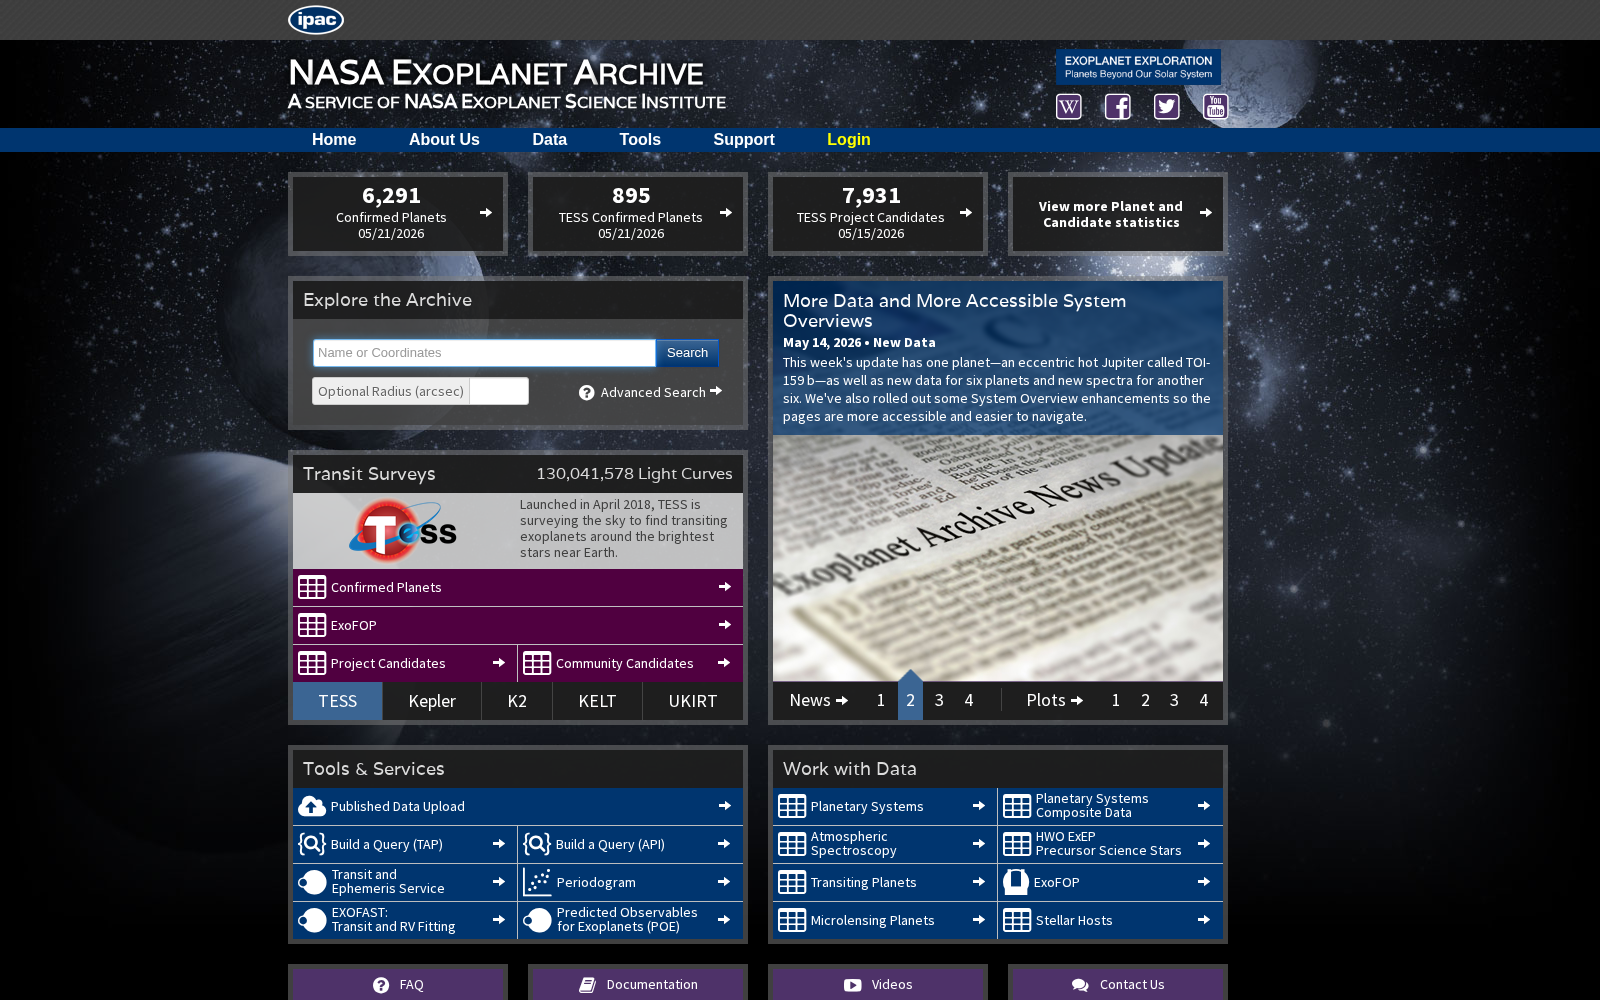
Task: Click the Build a Query (TAP) icon
Action: (x=312, y=844)
